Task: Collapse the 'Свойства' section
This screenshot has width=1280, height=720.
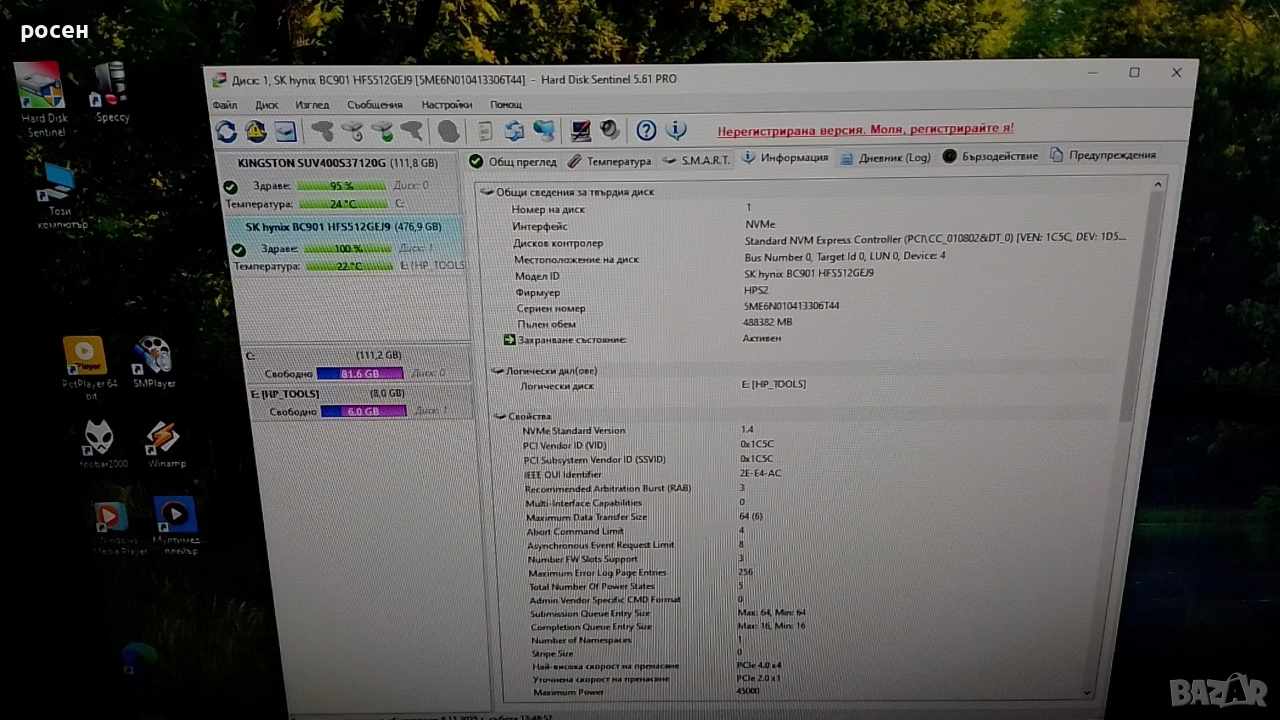Action: [499, 416]
